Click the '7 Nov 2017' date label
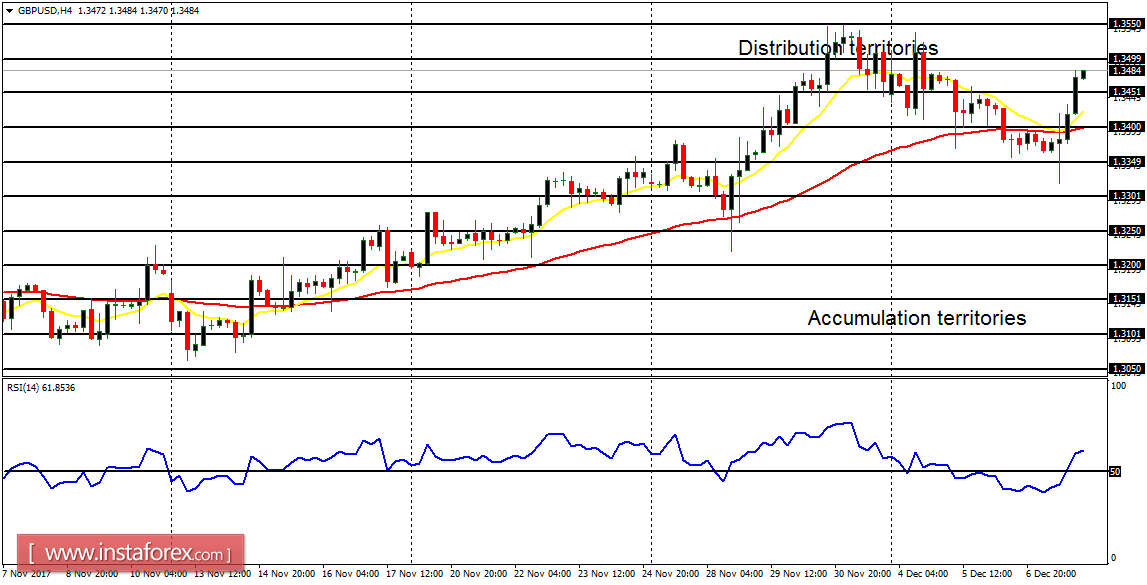This screenshot has width=1147, height=585. pos(25,575)
